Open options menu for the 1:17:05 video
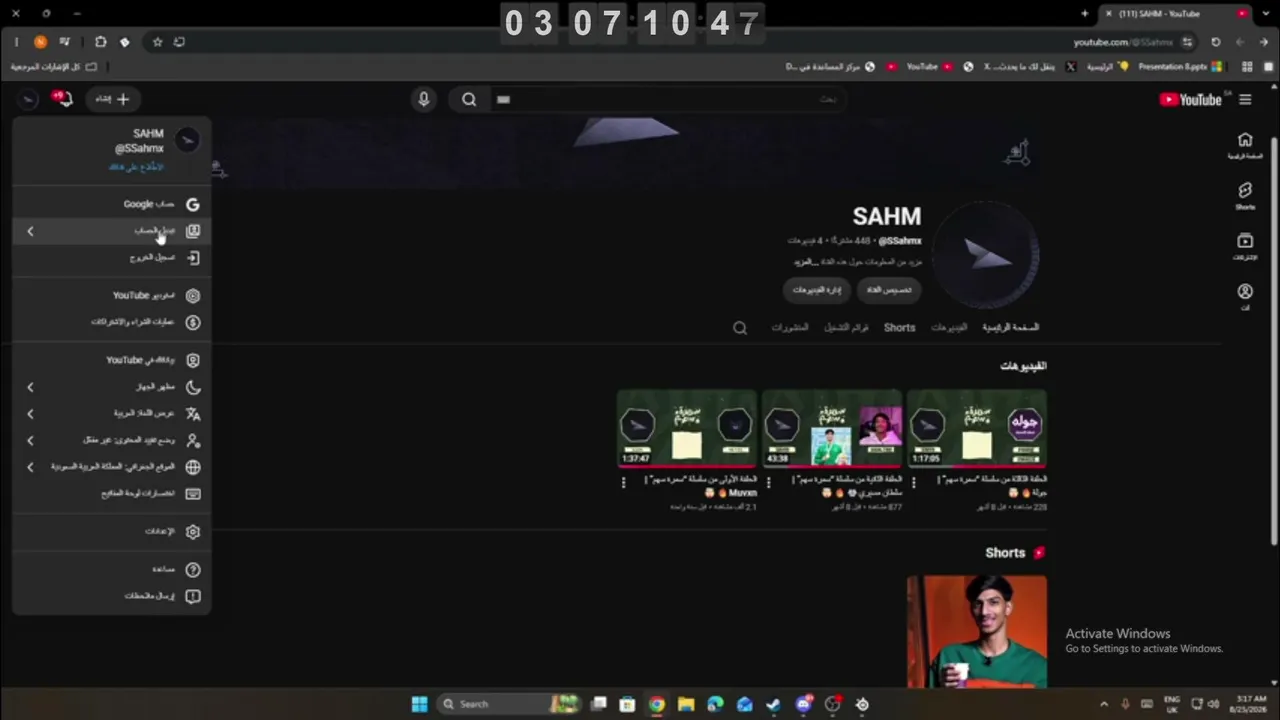 [x=913, y=482]
